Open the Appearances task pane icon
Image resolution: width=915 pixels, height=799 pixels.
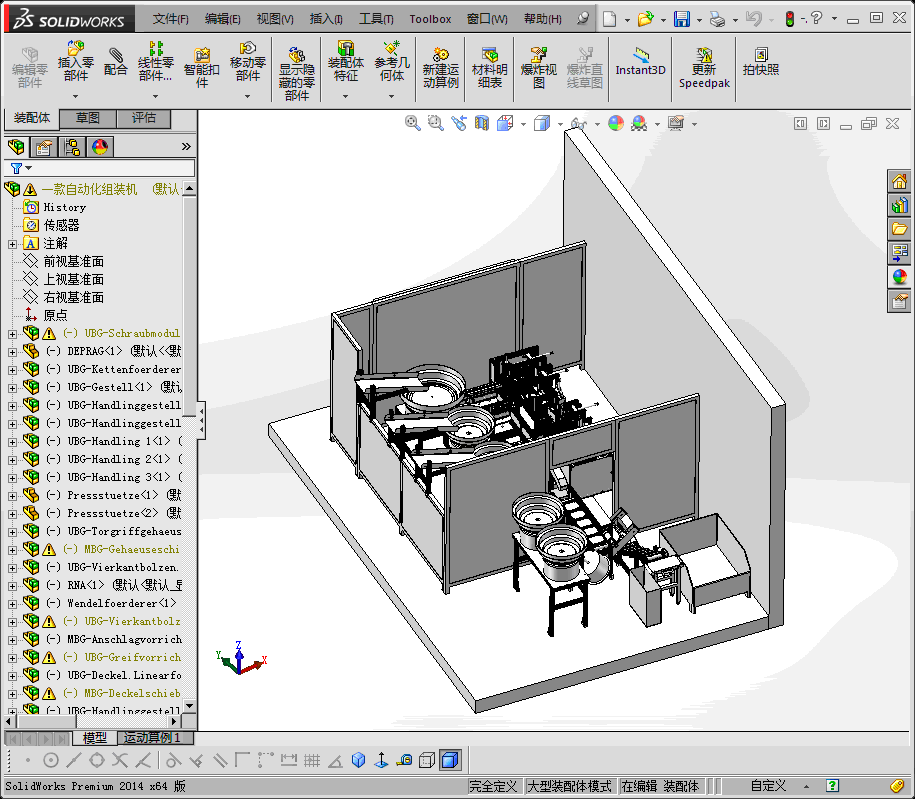(899, 277)
